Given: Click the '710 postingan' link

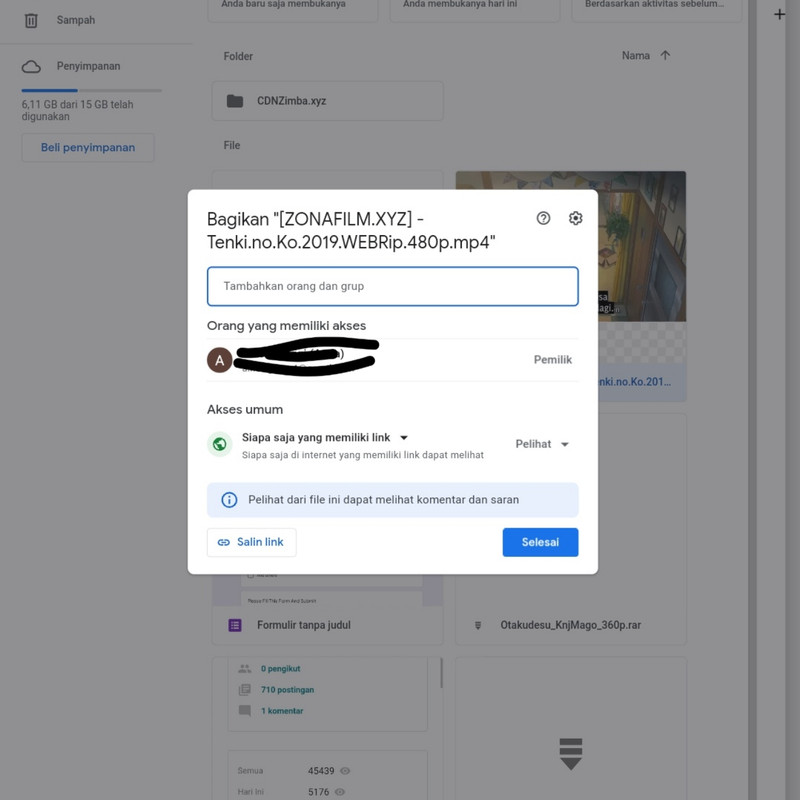Looking at the screenshot, I should coord(287,689).
